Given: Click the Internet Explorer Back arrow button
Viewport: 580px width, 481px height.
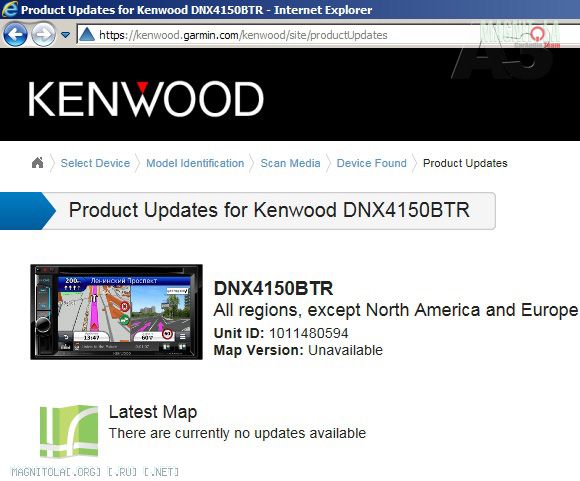Looking at the screenshot, I should [x=15, y=34].
